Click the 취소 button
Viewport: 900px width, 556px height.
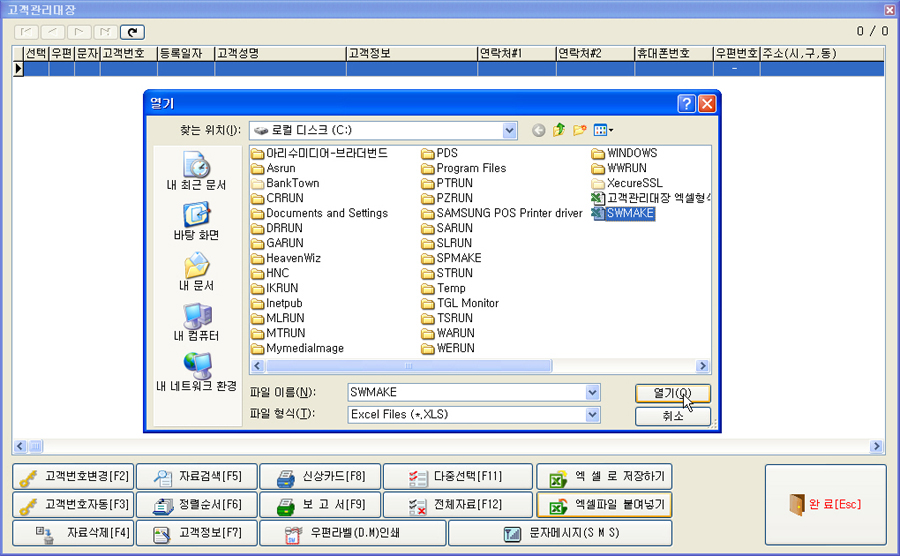click(x=673, y=416)
